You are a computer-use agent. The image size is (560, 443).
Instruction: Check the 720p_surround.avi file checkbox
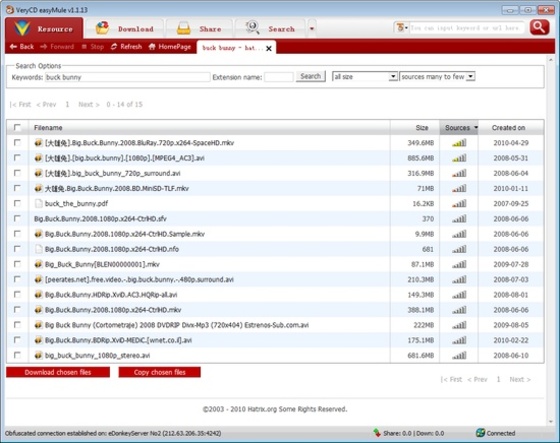(x=17, y=173)
